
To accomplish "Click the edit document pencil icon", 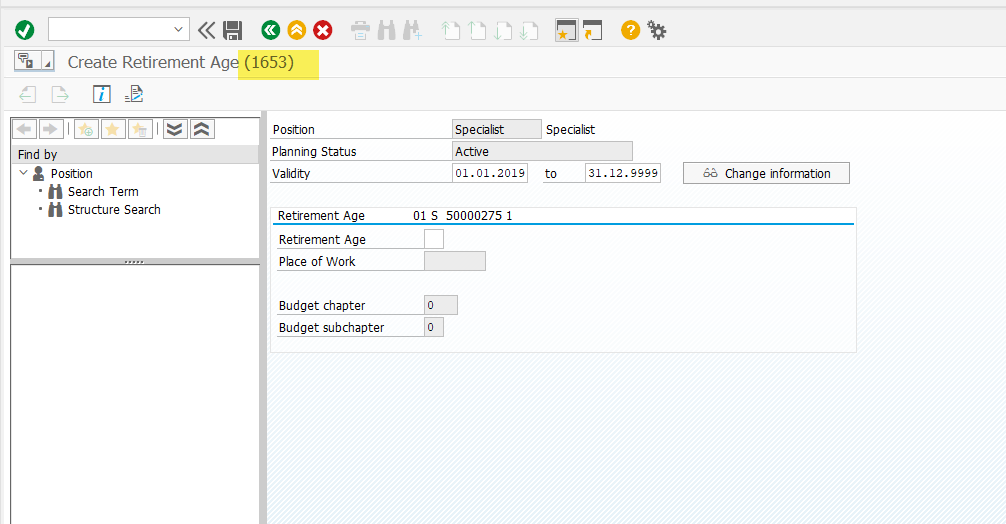I will (x=133, y=94).
